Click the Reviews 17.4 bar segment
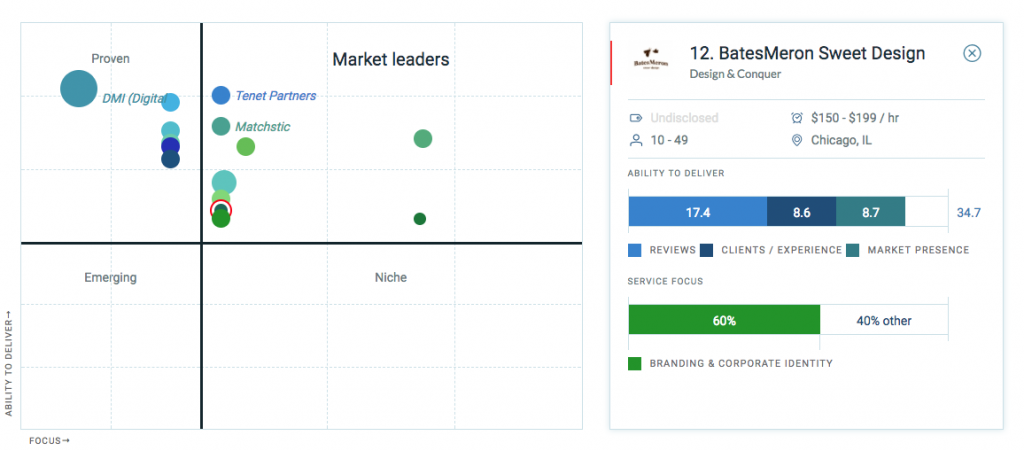 pos(697,213)
